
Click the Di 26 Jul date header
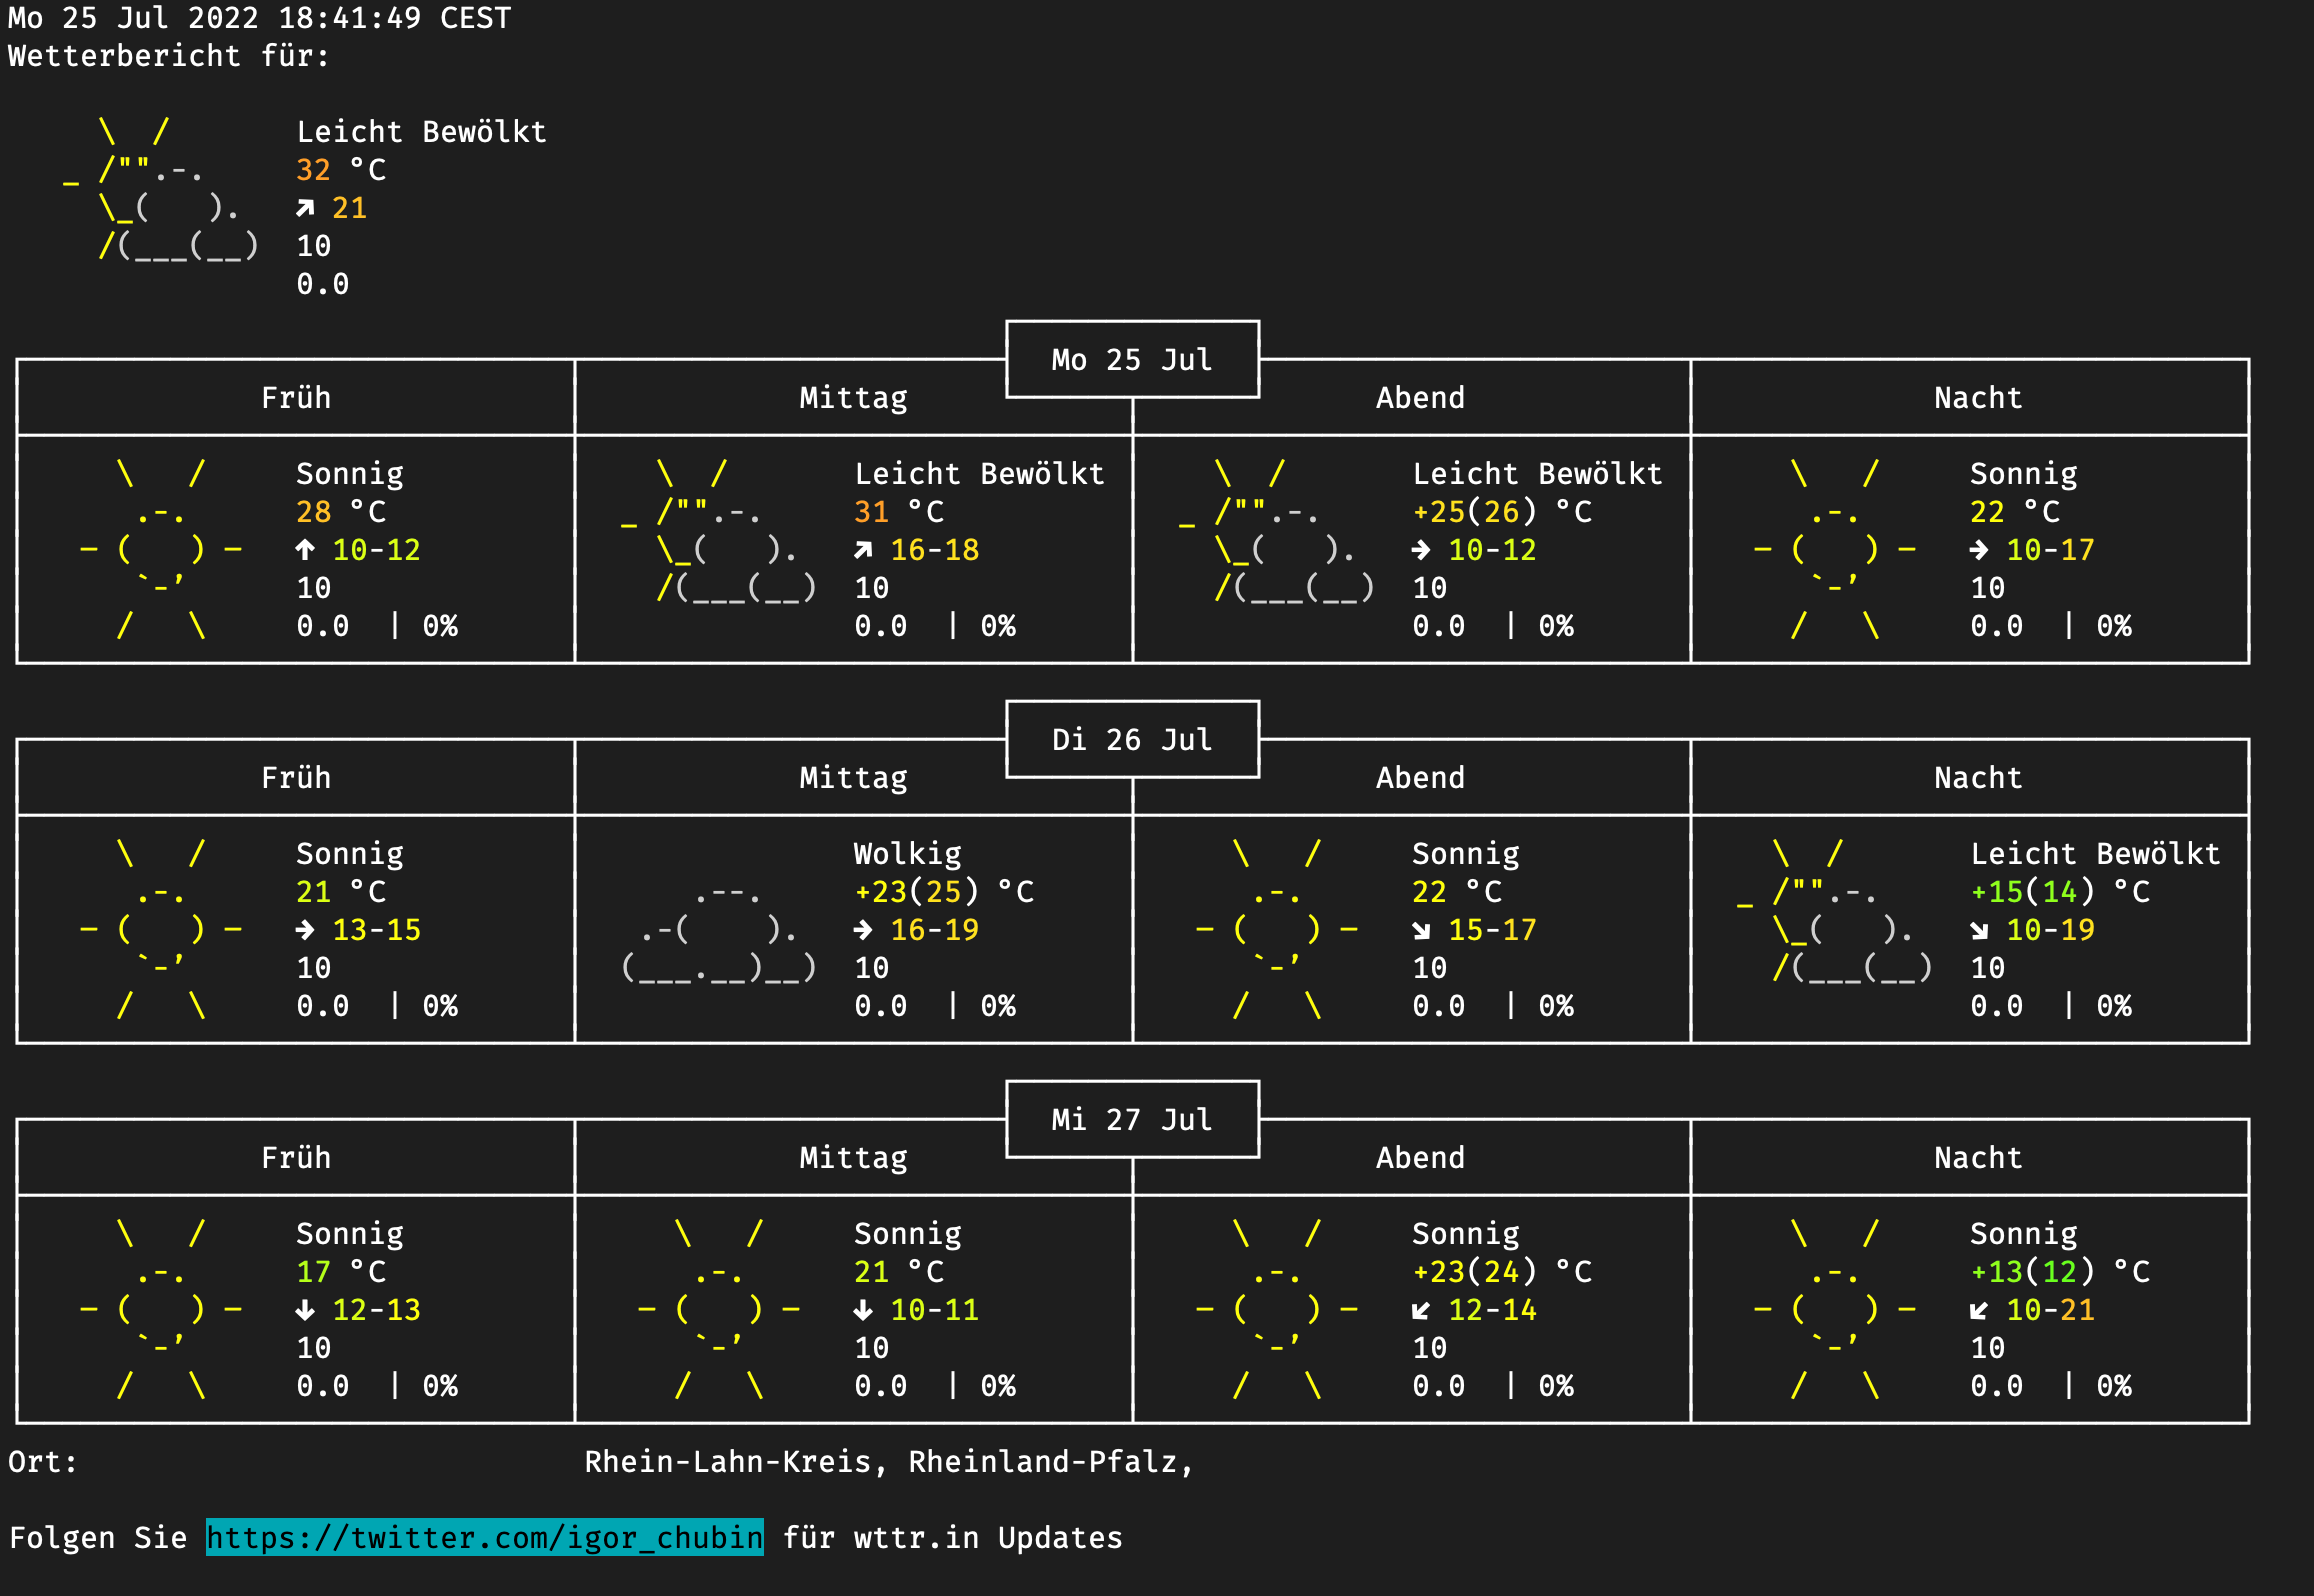(x=1131, y=740)
